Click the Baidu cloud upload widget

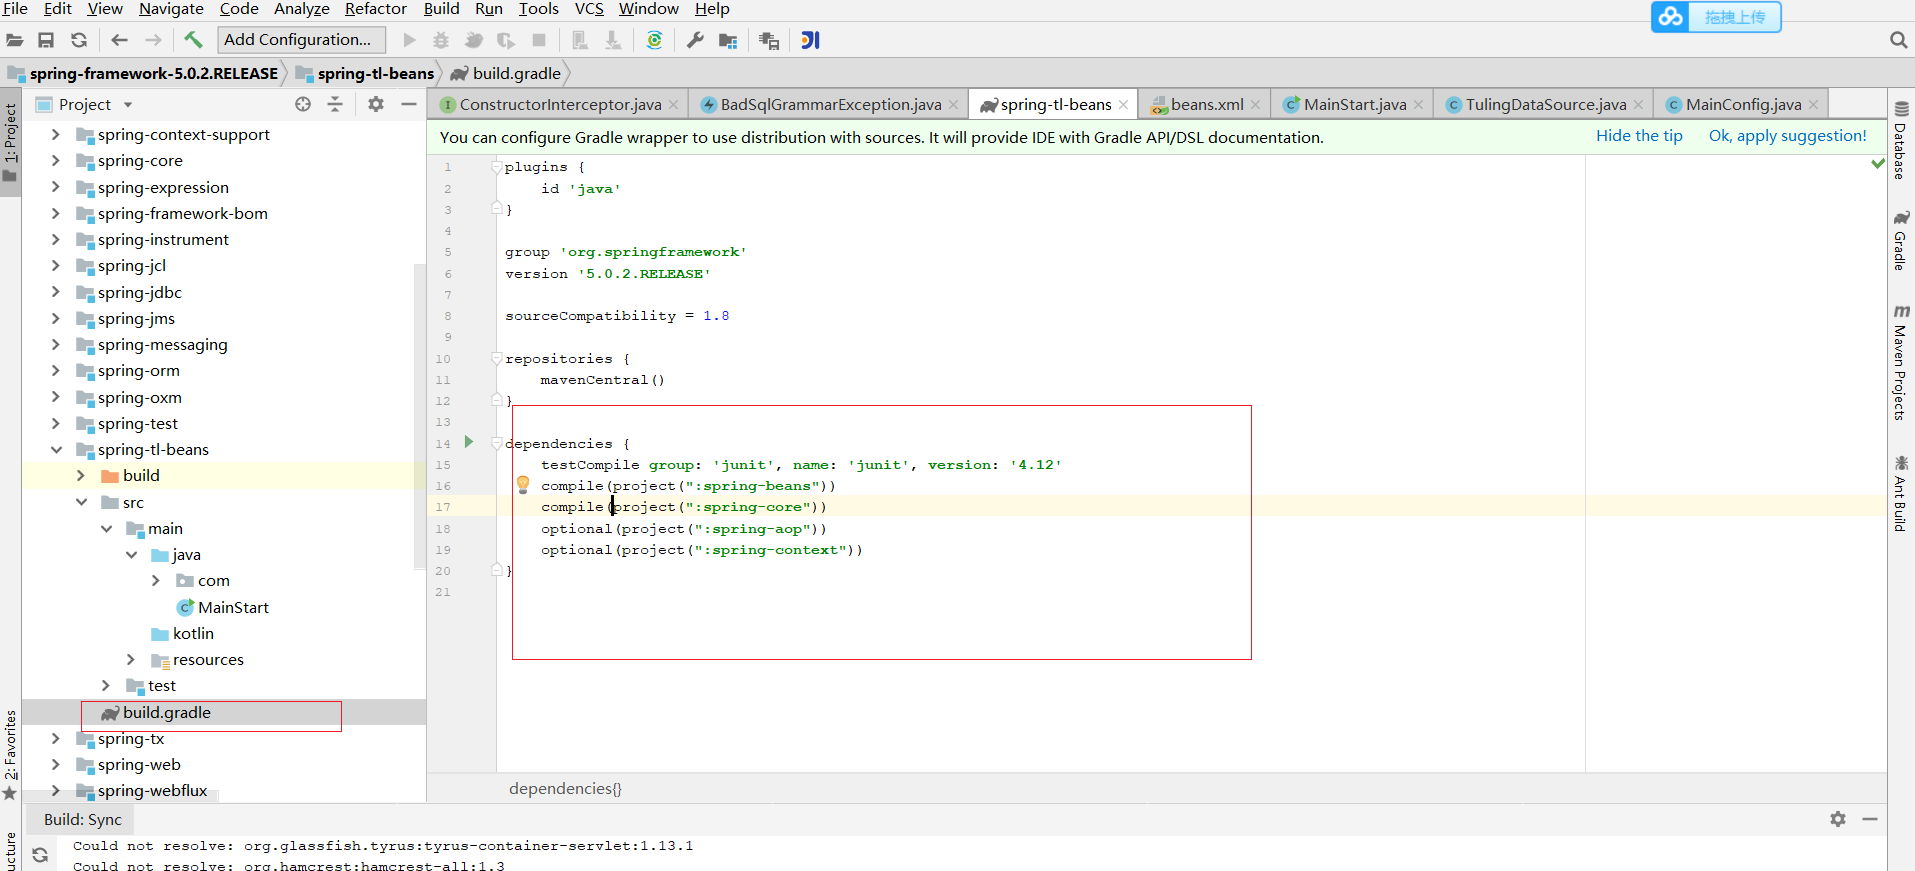click(1716, 17)
